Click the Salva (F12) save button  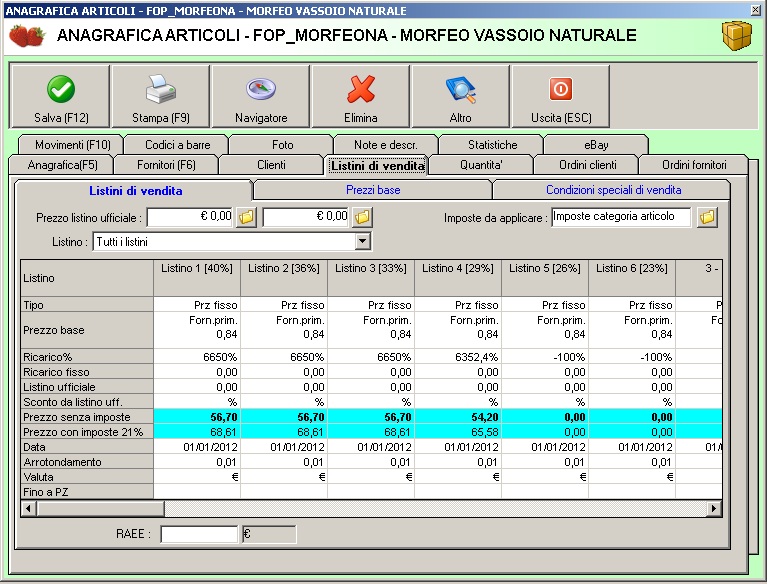coord(60,97)
